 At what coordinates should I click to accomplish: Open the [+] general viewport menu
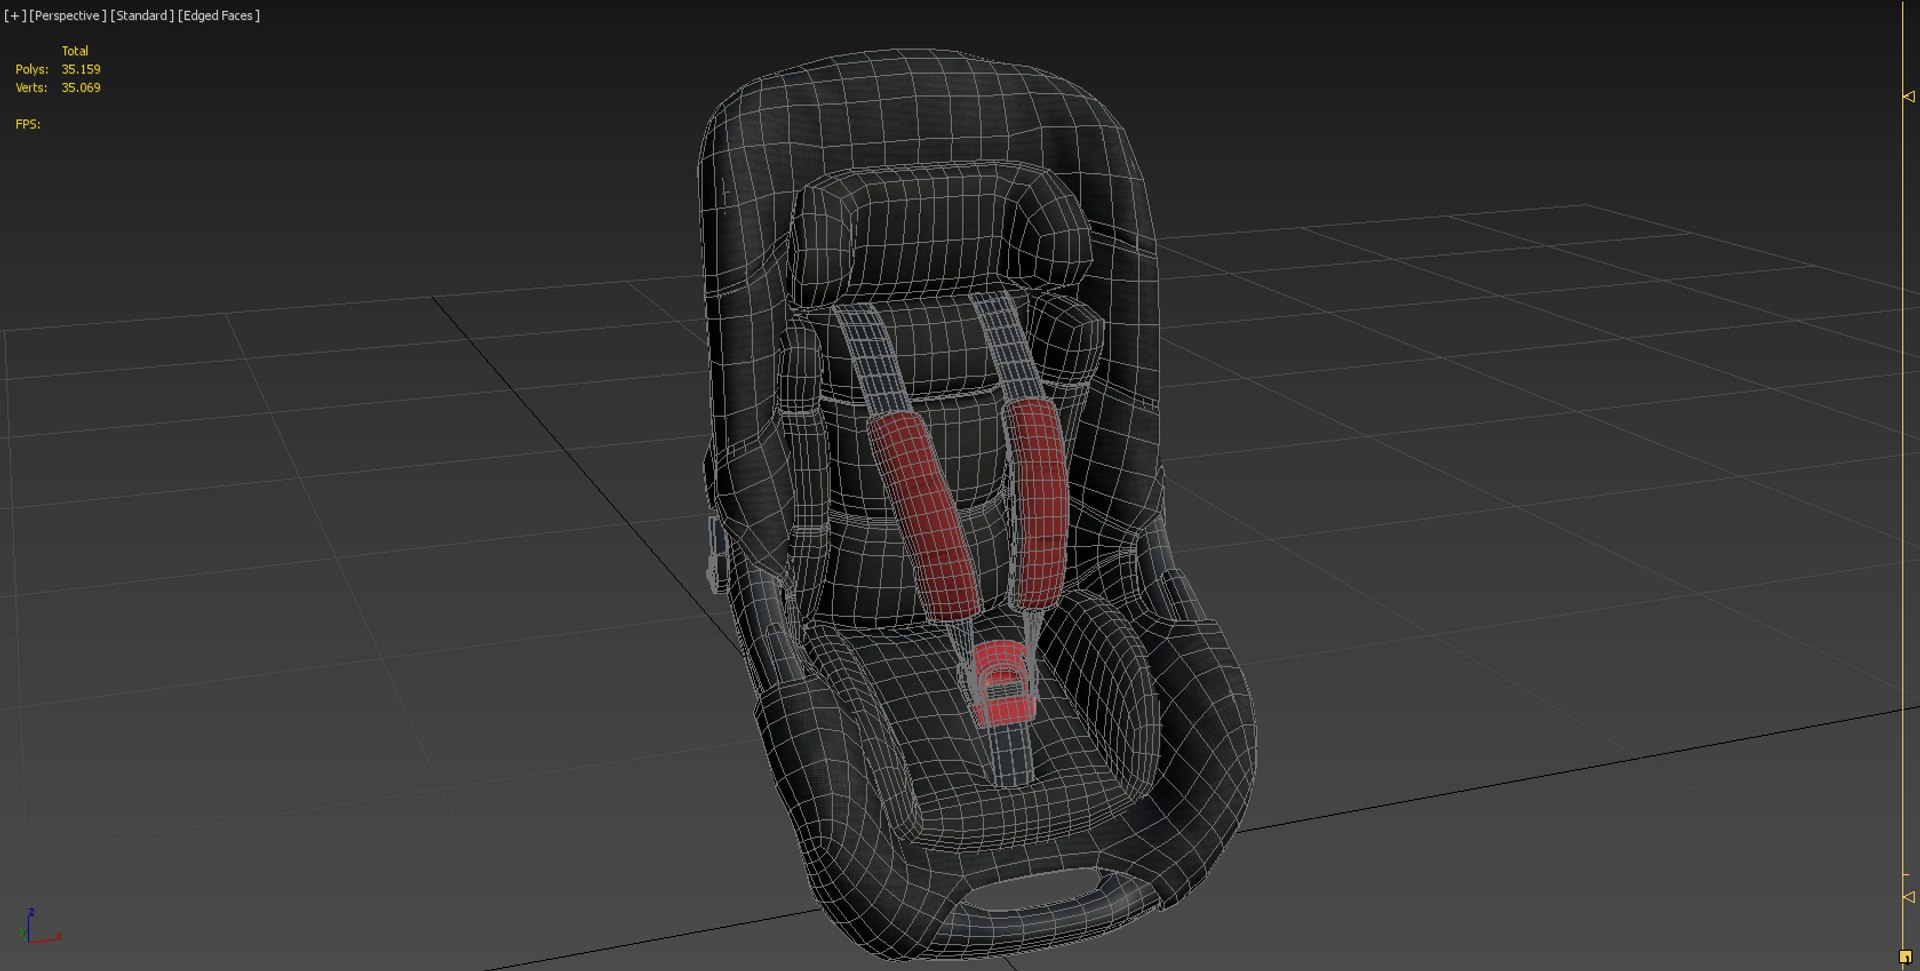coord(15,16)
